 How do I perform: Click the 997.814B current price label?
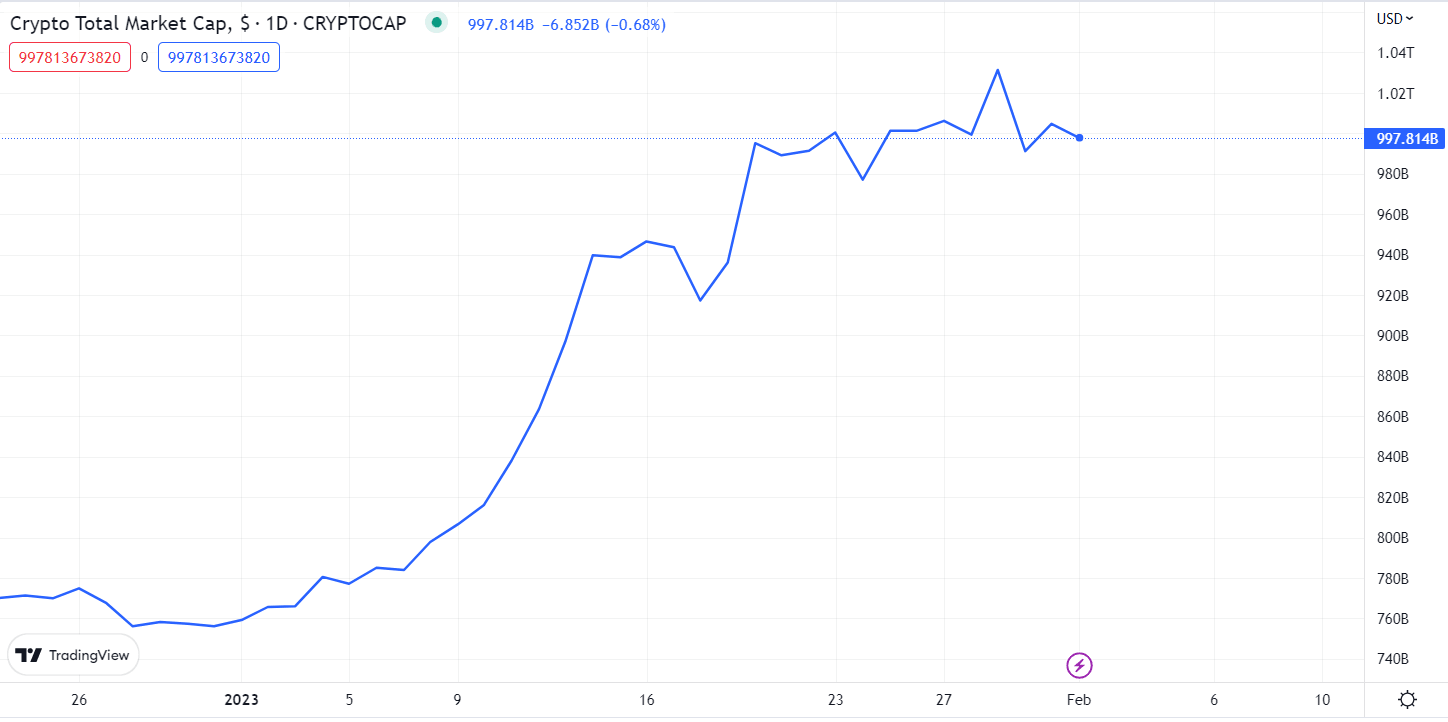(1404, 139)
